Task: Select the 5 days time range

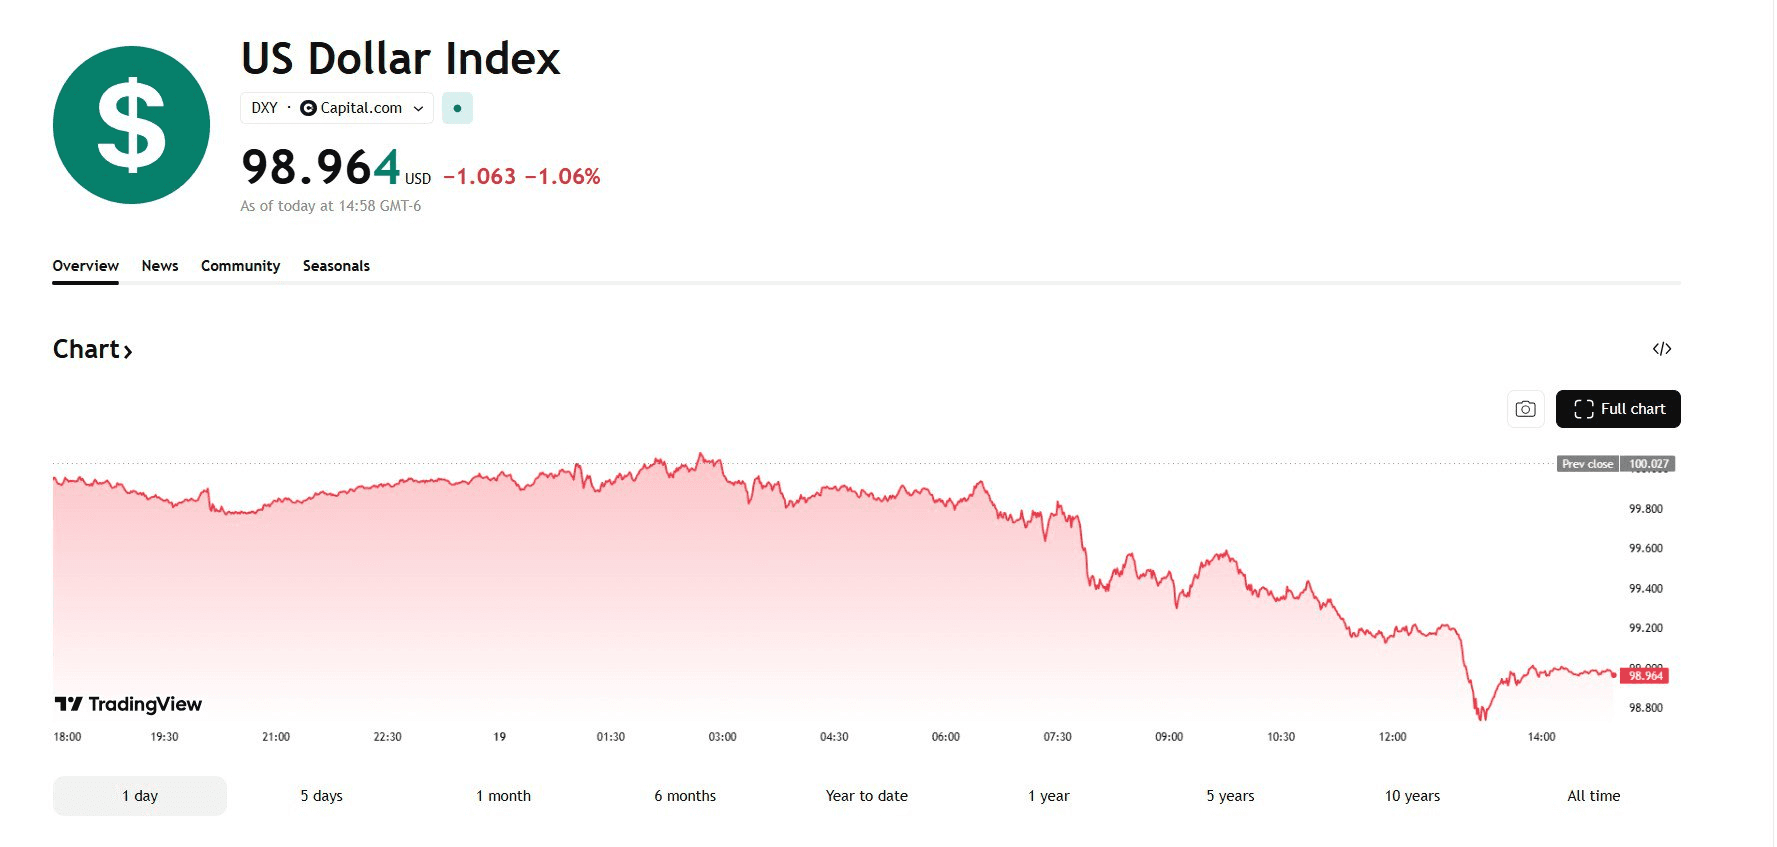Action: point(321,796)
